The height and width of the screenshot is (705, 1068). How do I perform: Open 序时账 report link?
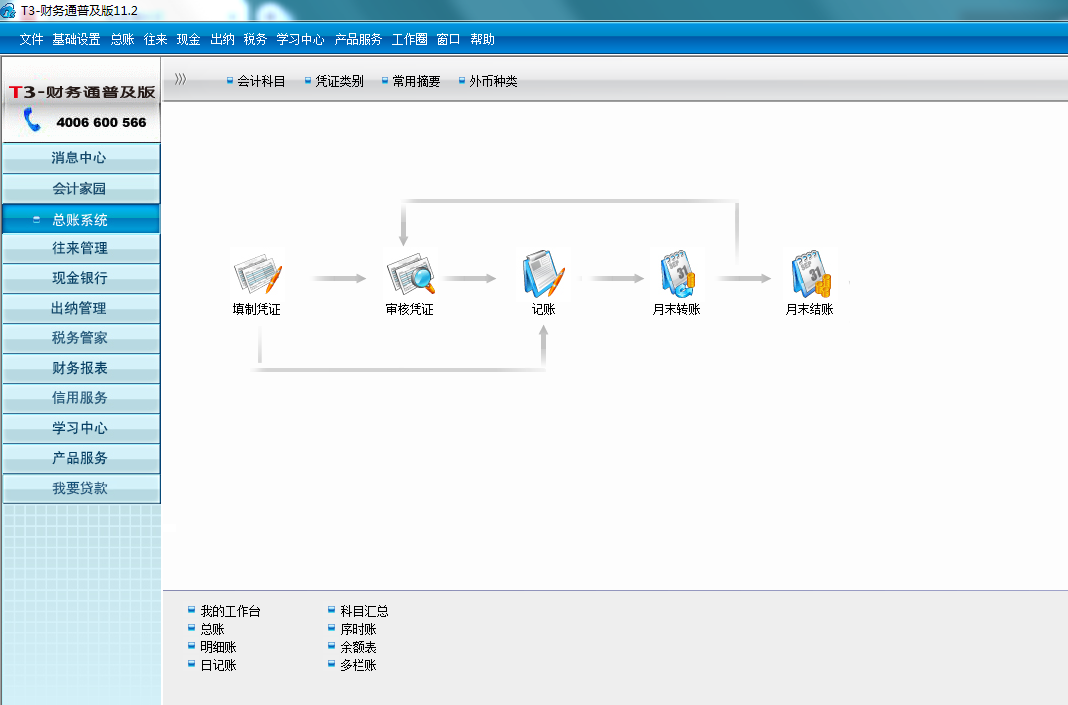click(352, 629)
